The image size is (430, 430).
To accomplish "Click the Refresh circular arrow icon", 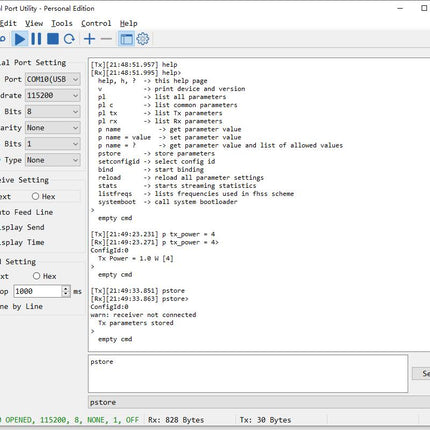I will point(69,39).
